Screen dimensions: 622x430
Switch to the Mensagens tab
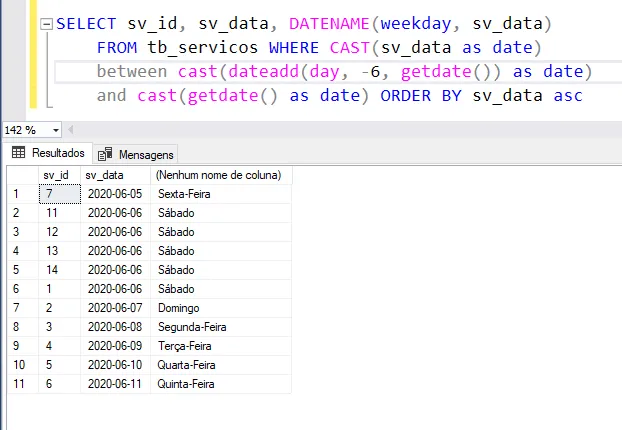tap(146, 154)
